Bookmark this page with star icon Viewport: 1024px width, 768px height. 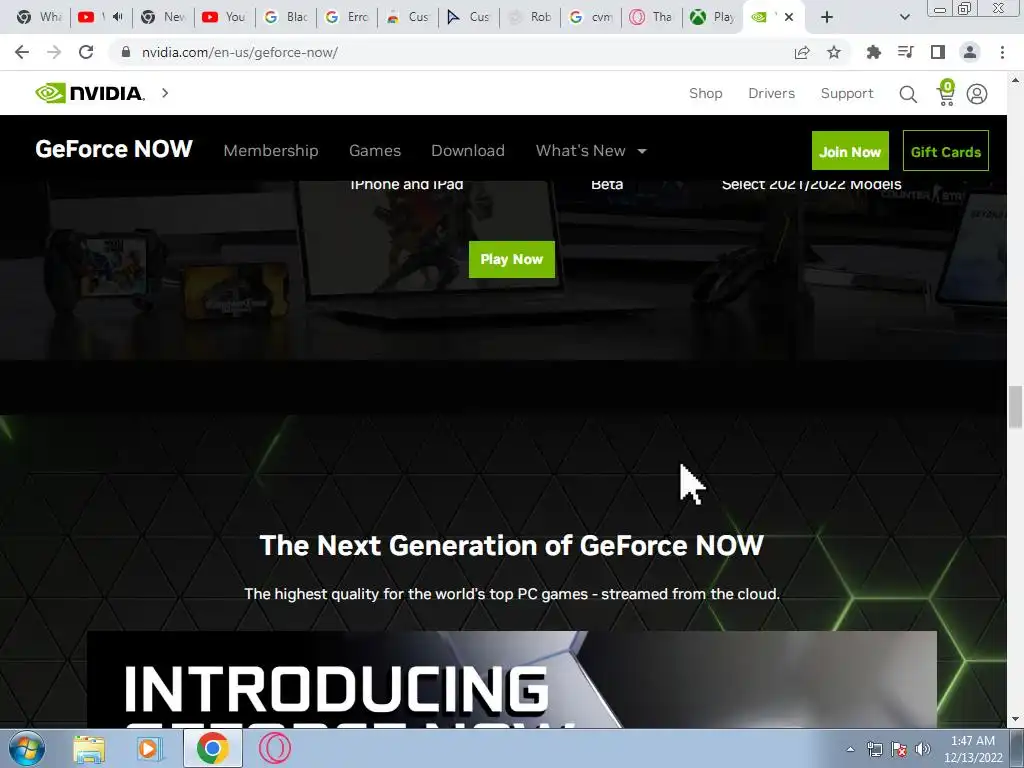pyautogui.click(x=834, y=52)
